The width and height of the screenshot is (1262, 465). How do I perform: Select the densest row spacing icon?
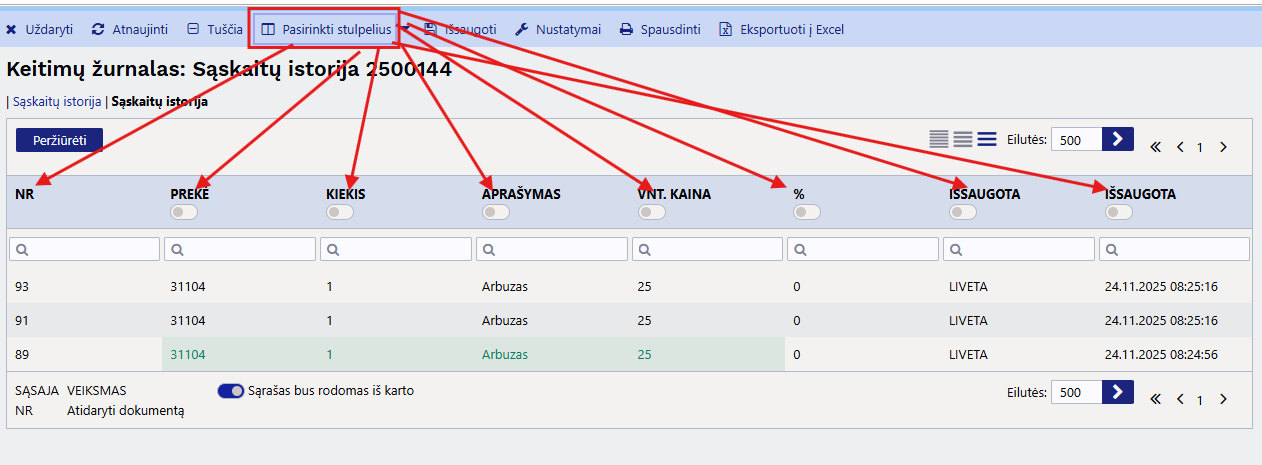pos(938,140)
